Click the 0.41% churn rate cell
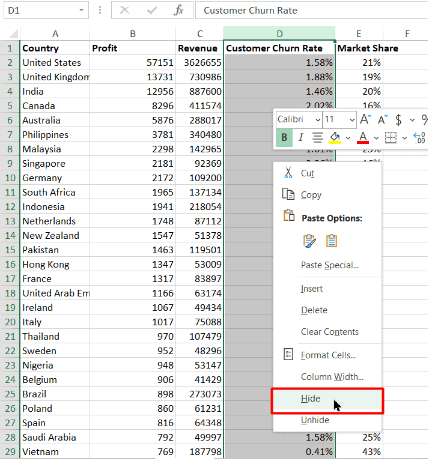 (x=279, y=452)
